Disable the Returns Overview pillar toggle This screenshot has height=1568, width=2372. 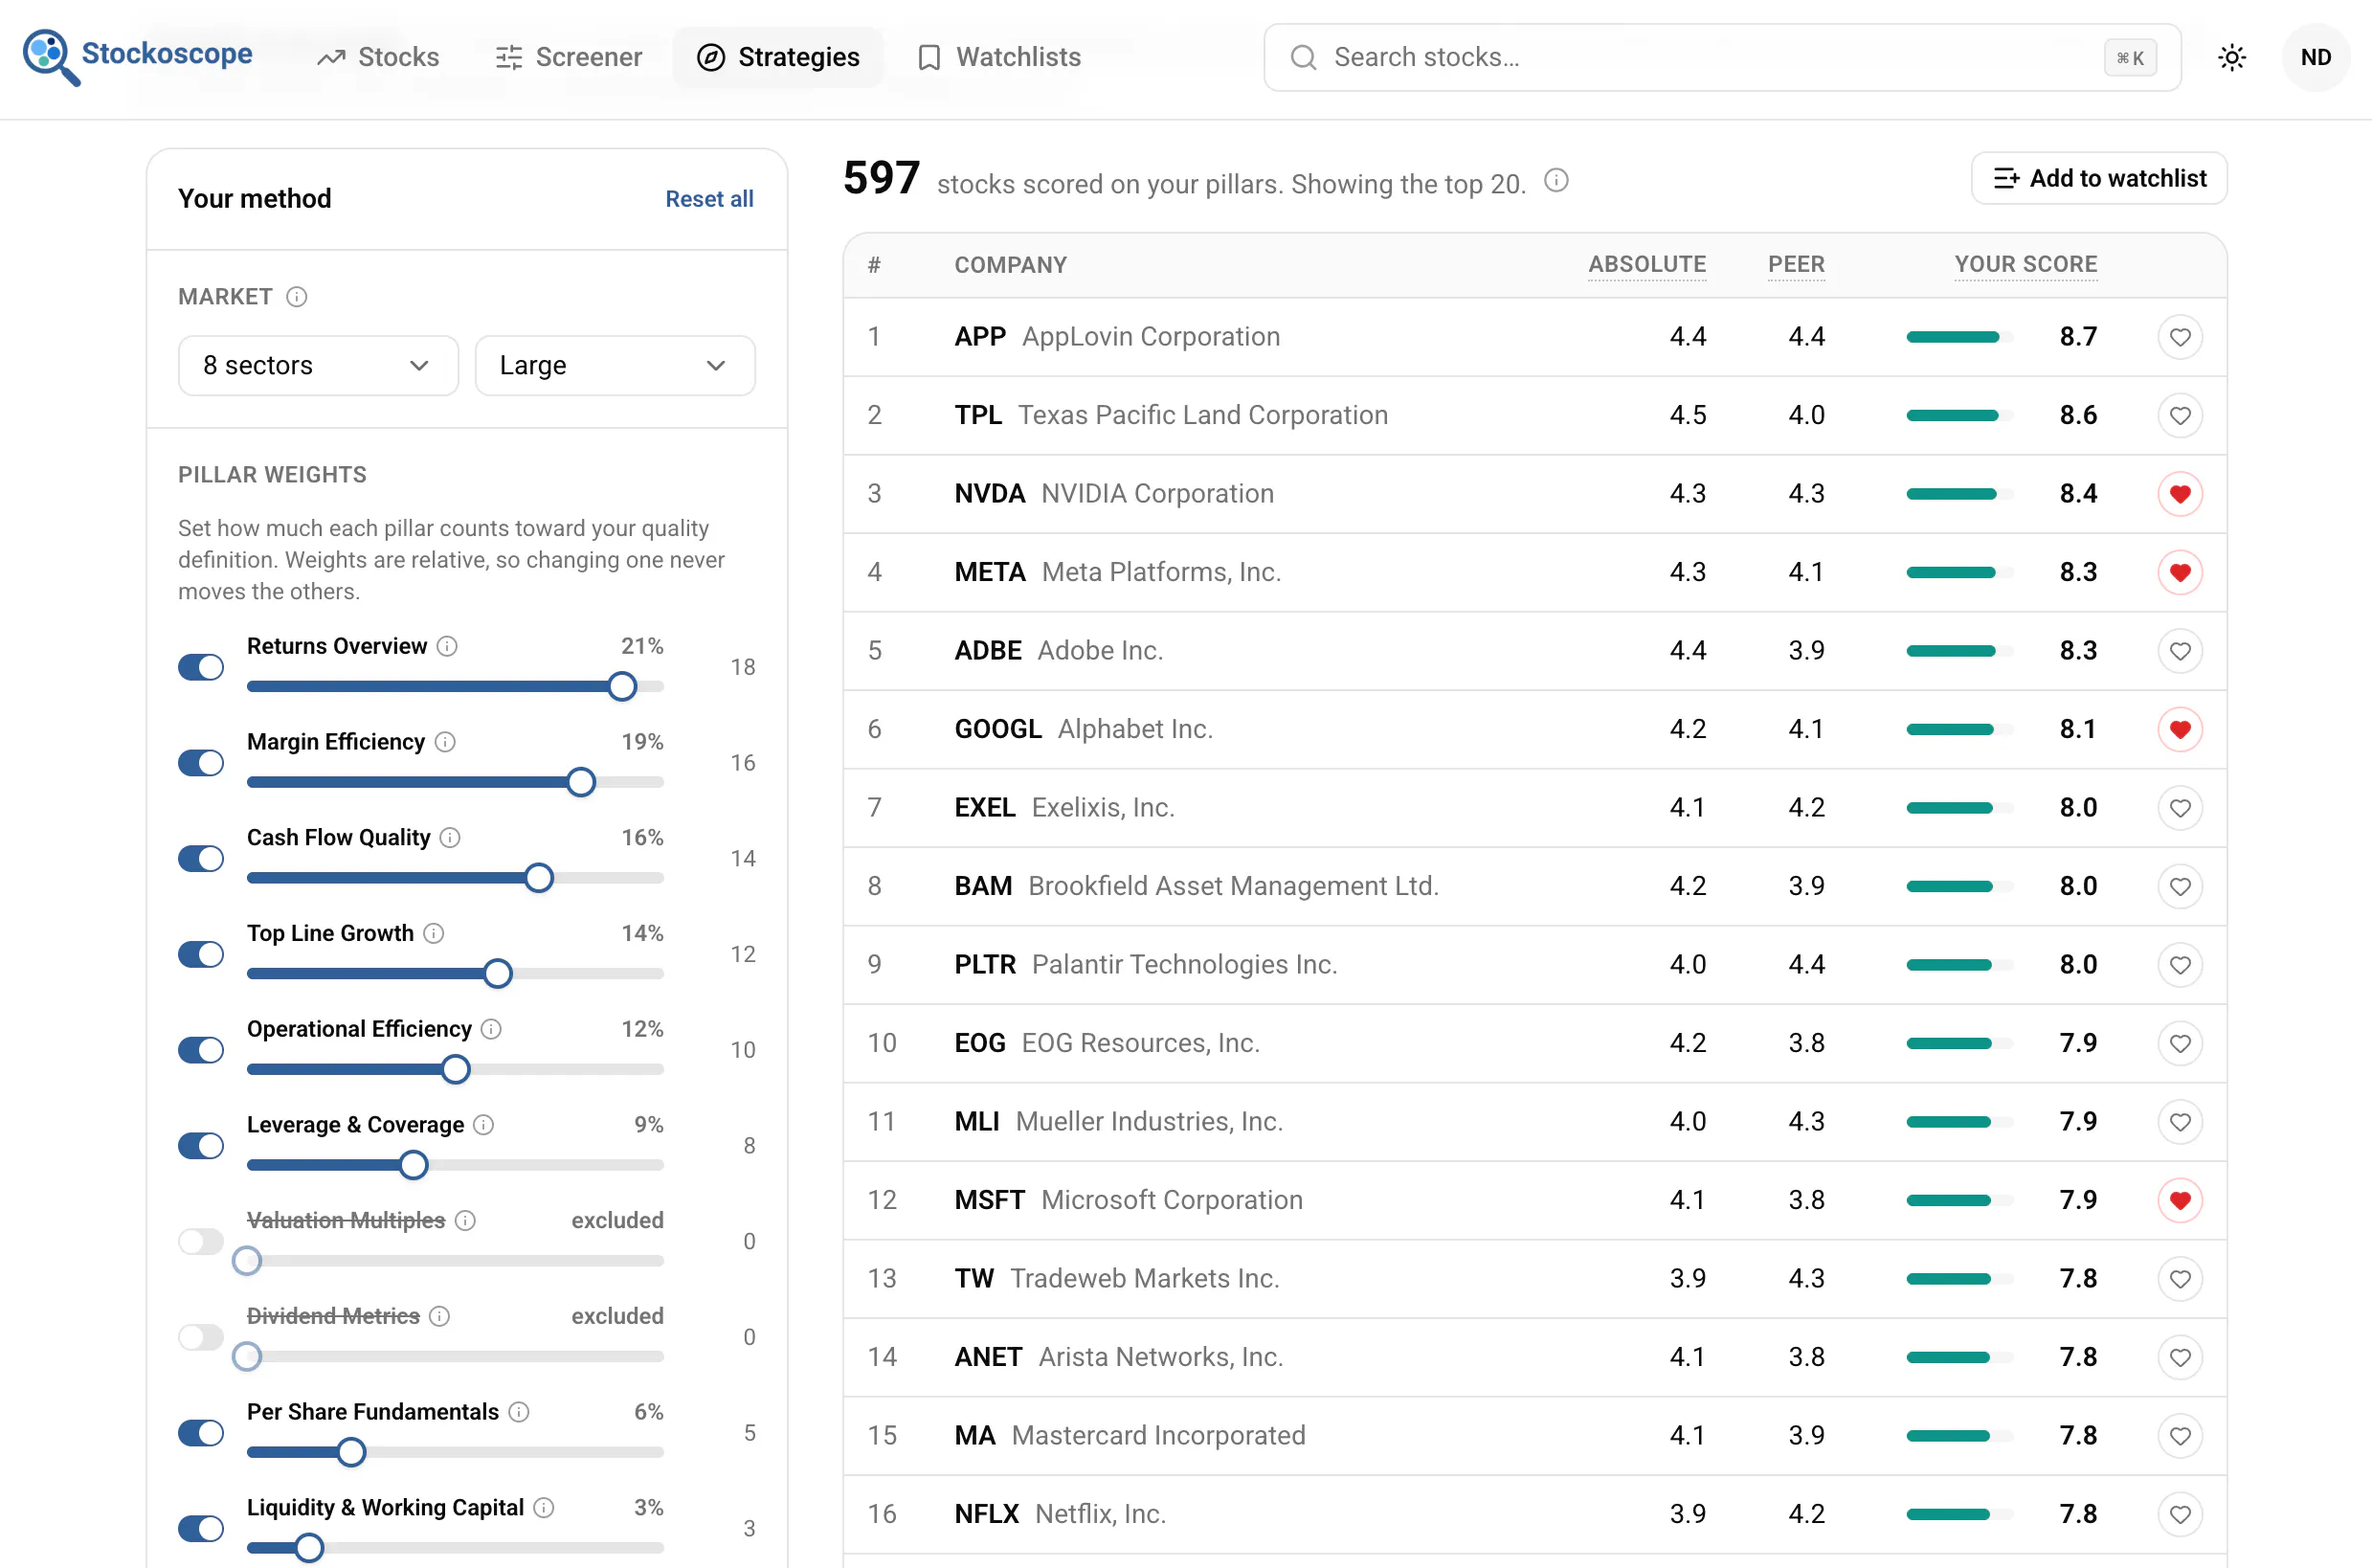(x=201, y=667)
